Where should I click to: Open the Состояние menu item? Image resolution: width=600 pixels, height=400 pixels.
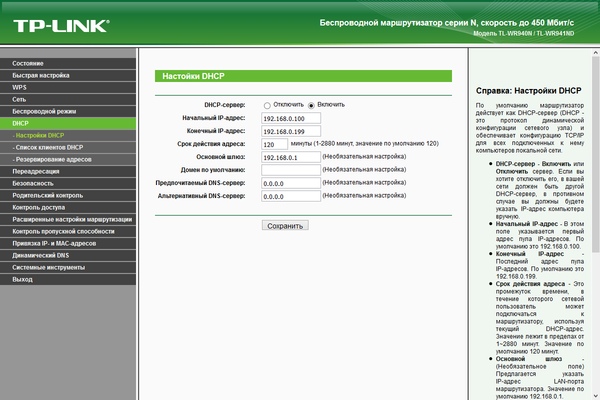pyautogui.click(x=68, y=64)
